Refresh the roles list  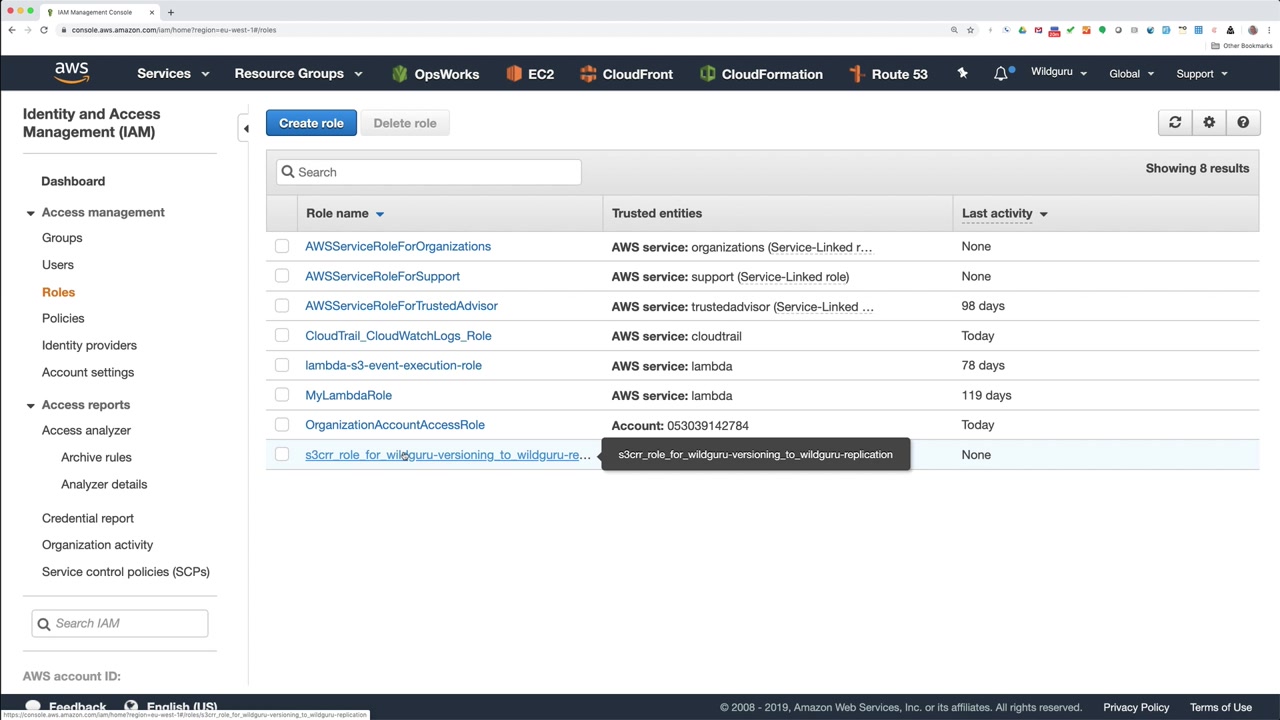[1175, 122]
